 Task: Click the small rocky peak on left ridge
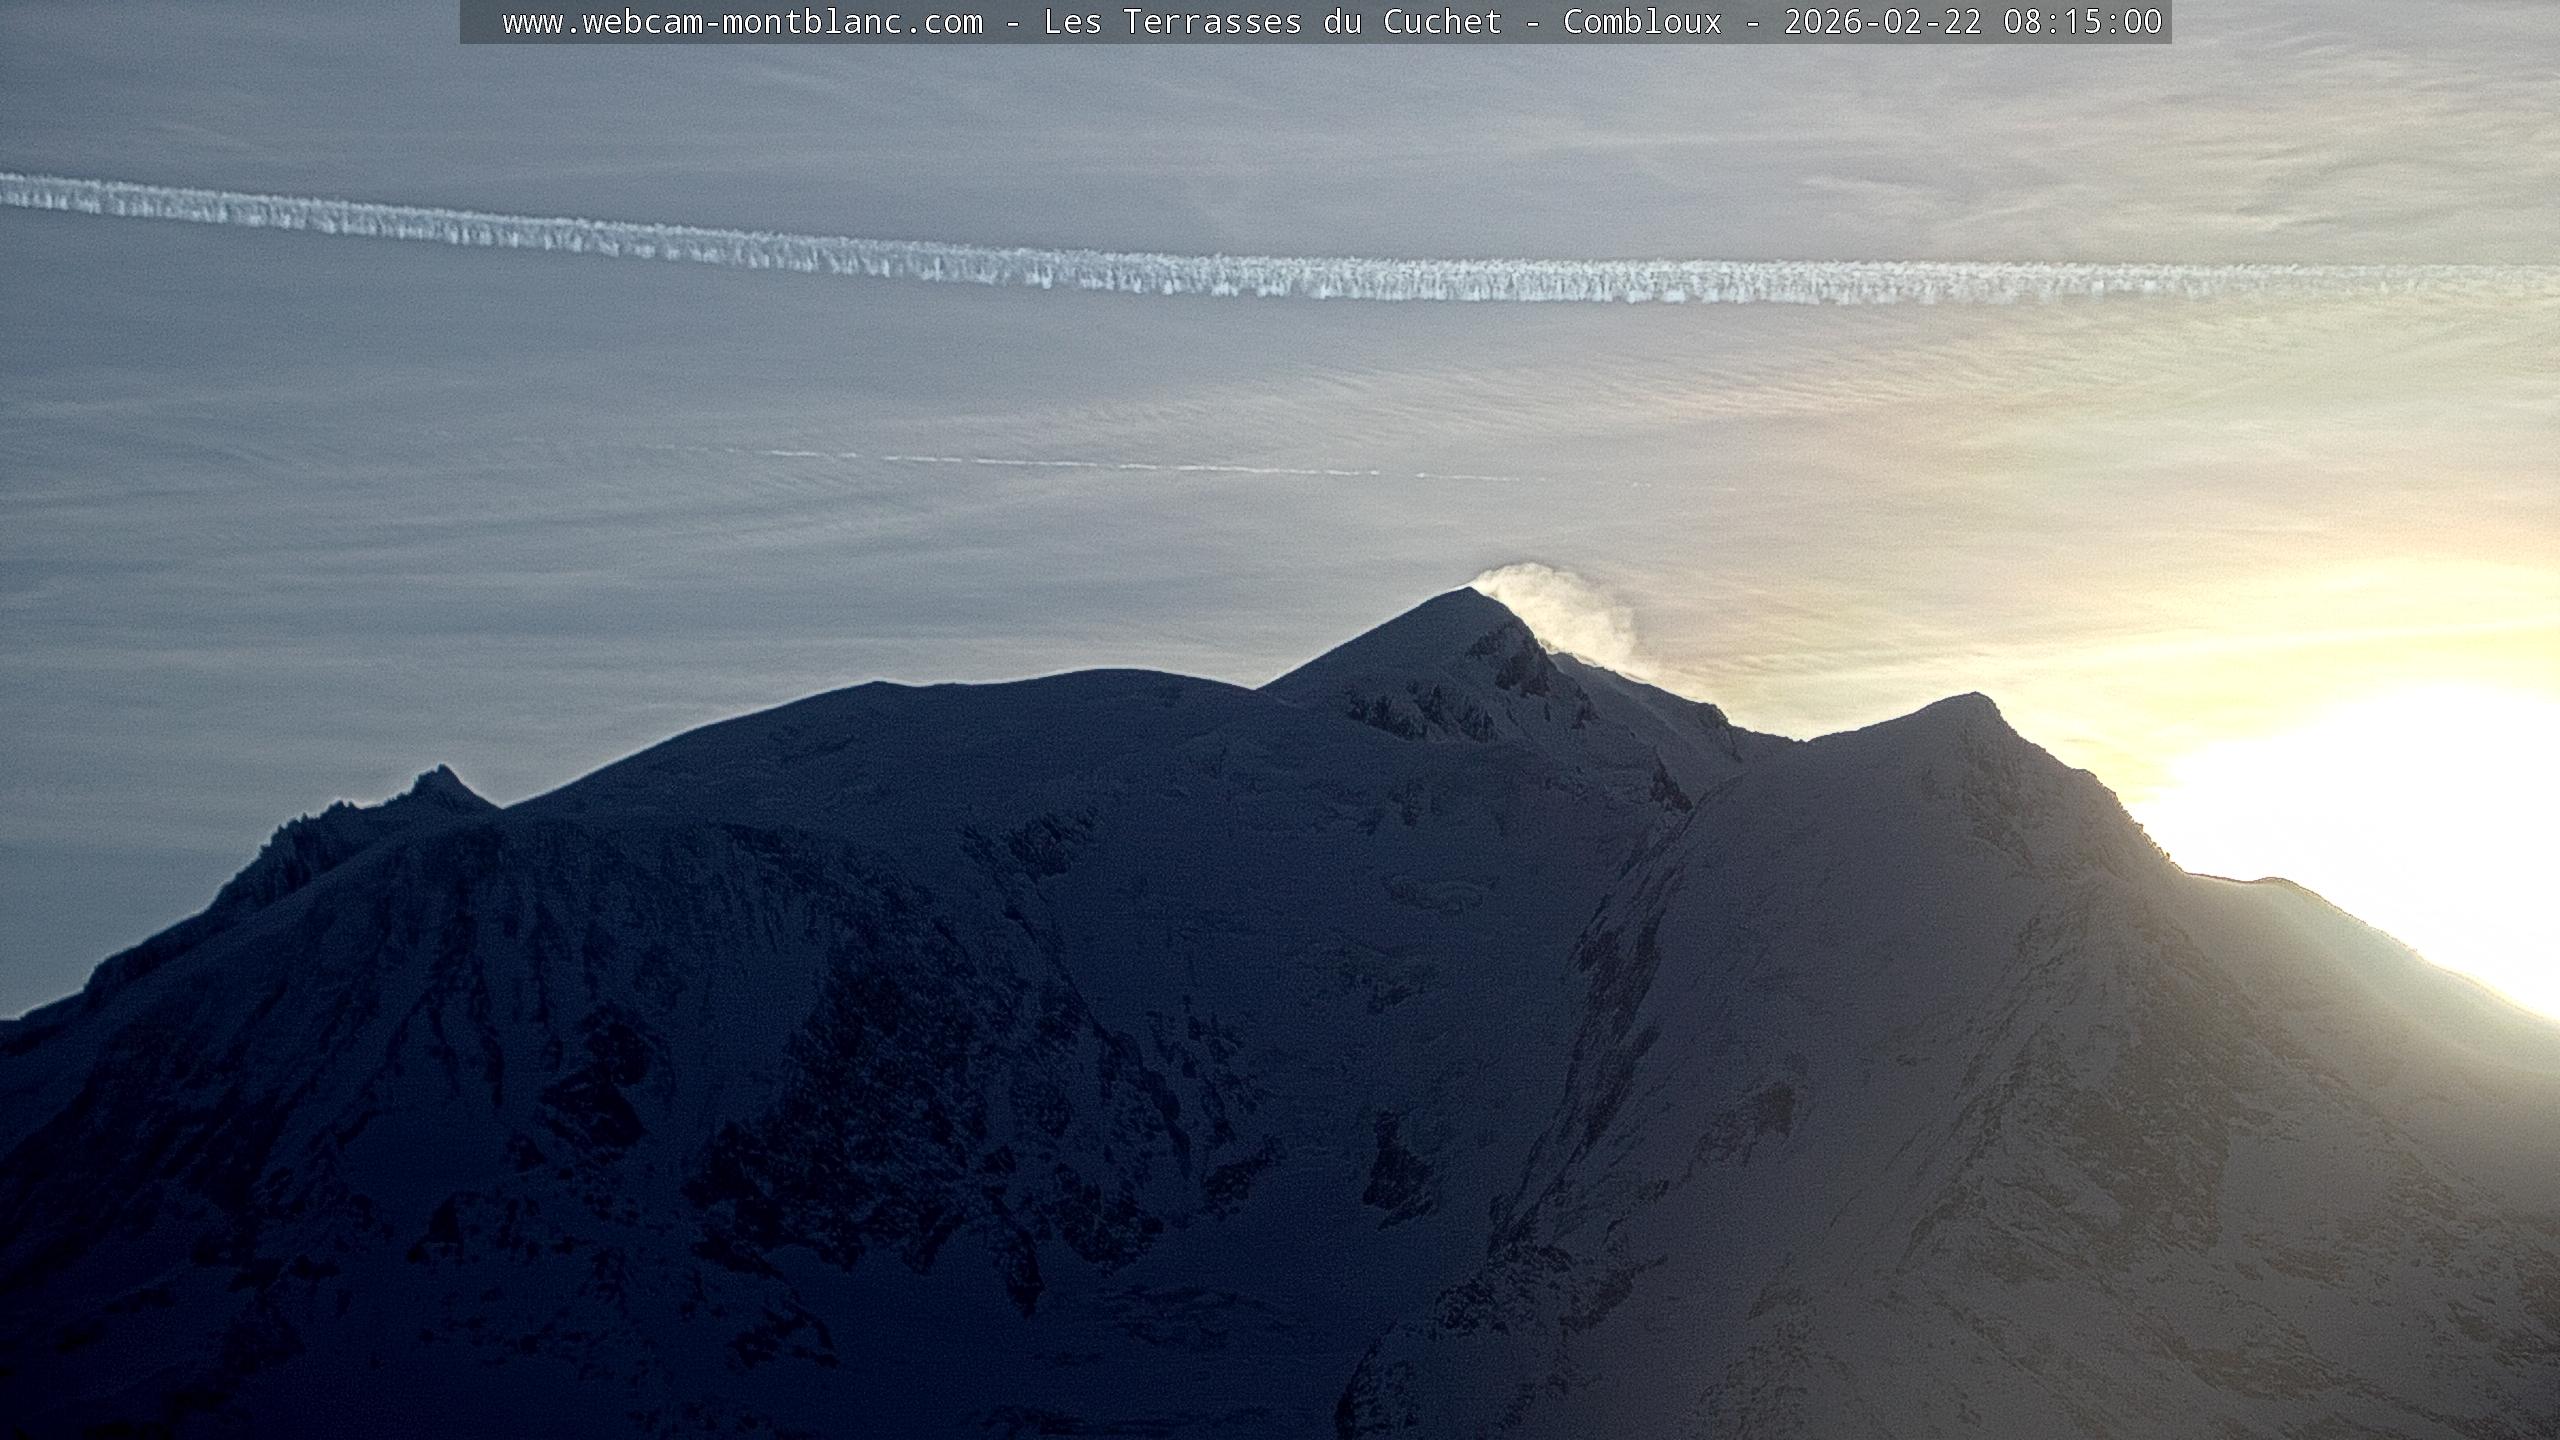(x=440, y=775)
